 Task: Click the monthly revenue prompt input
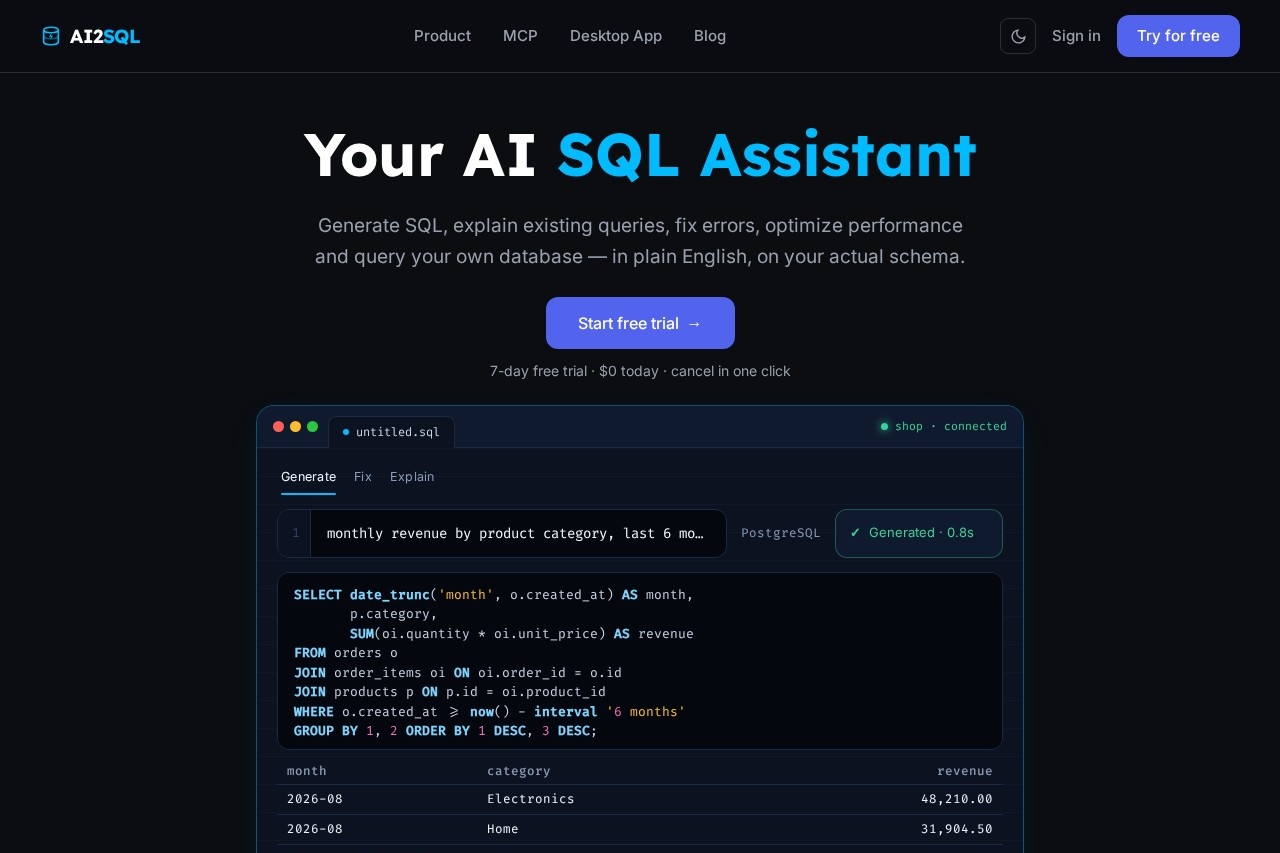pos(518,533)
